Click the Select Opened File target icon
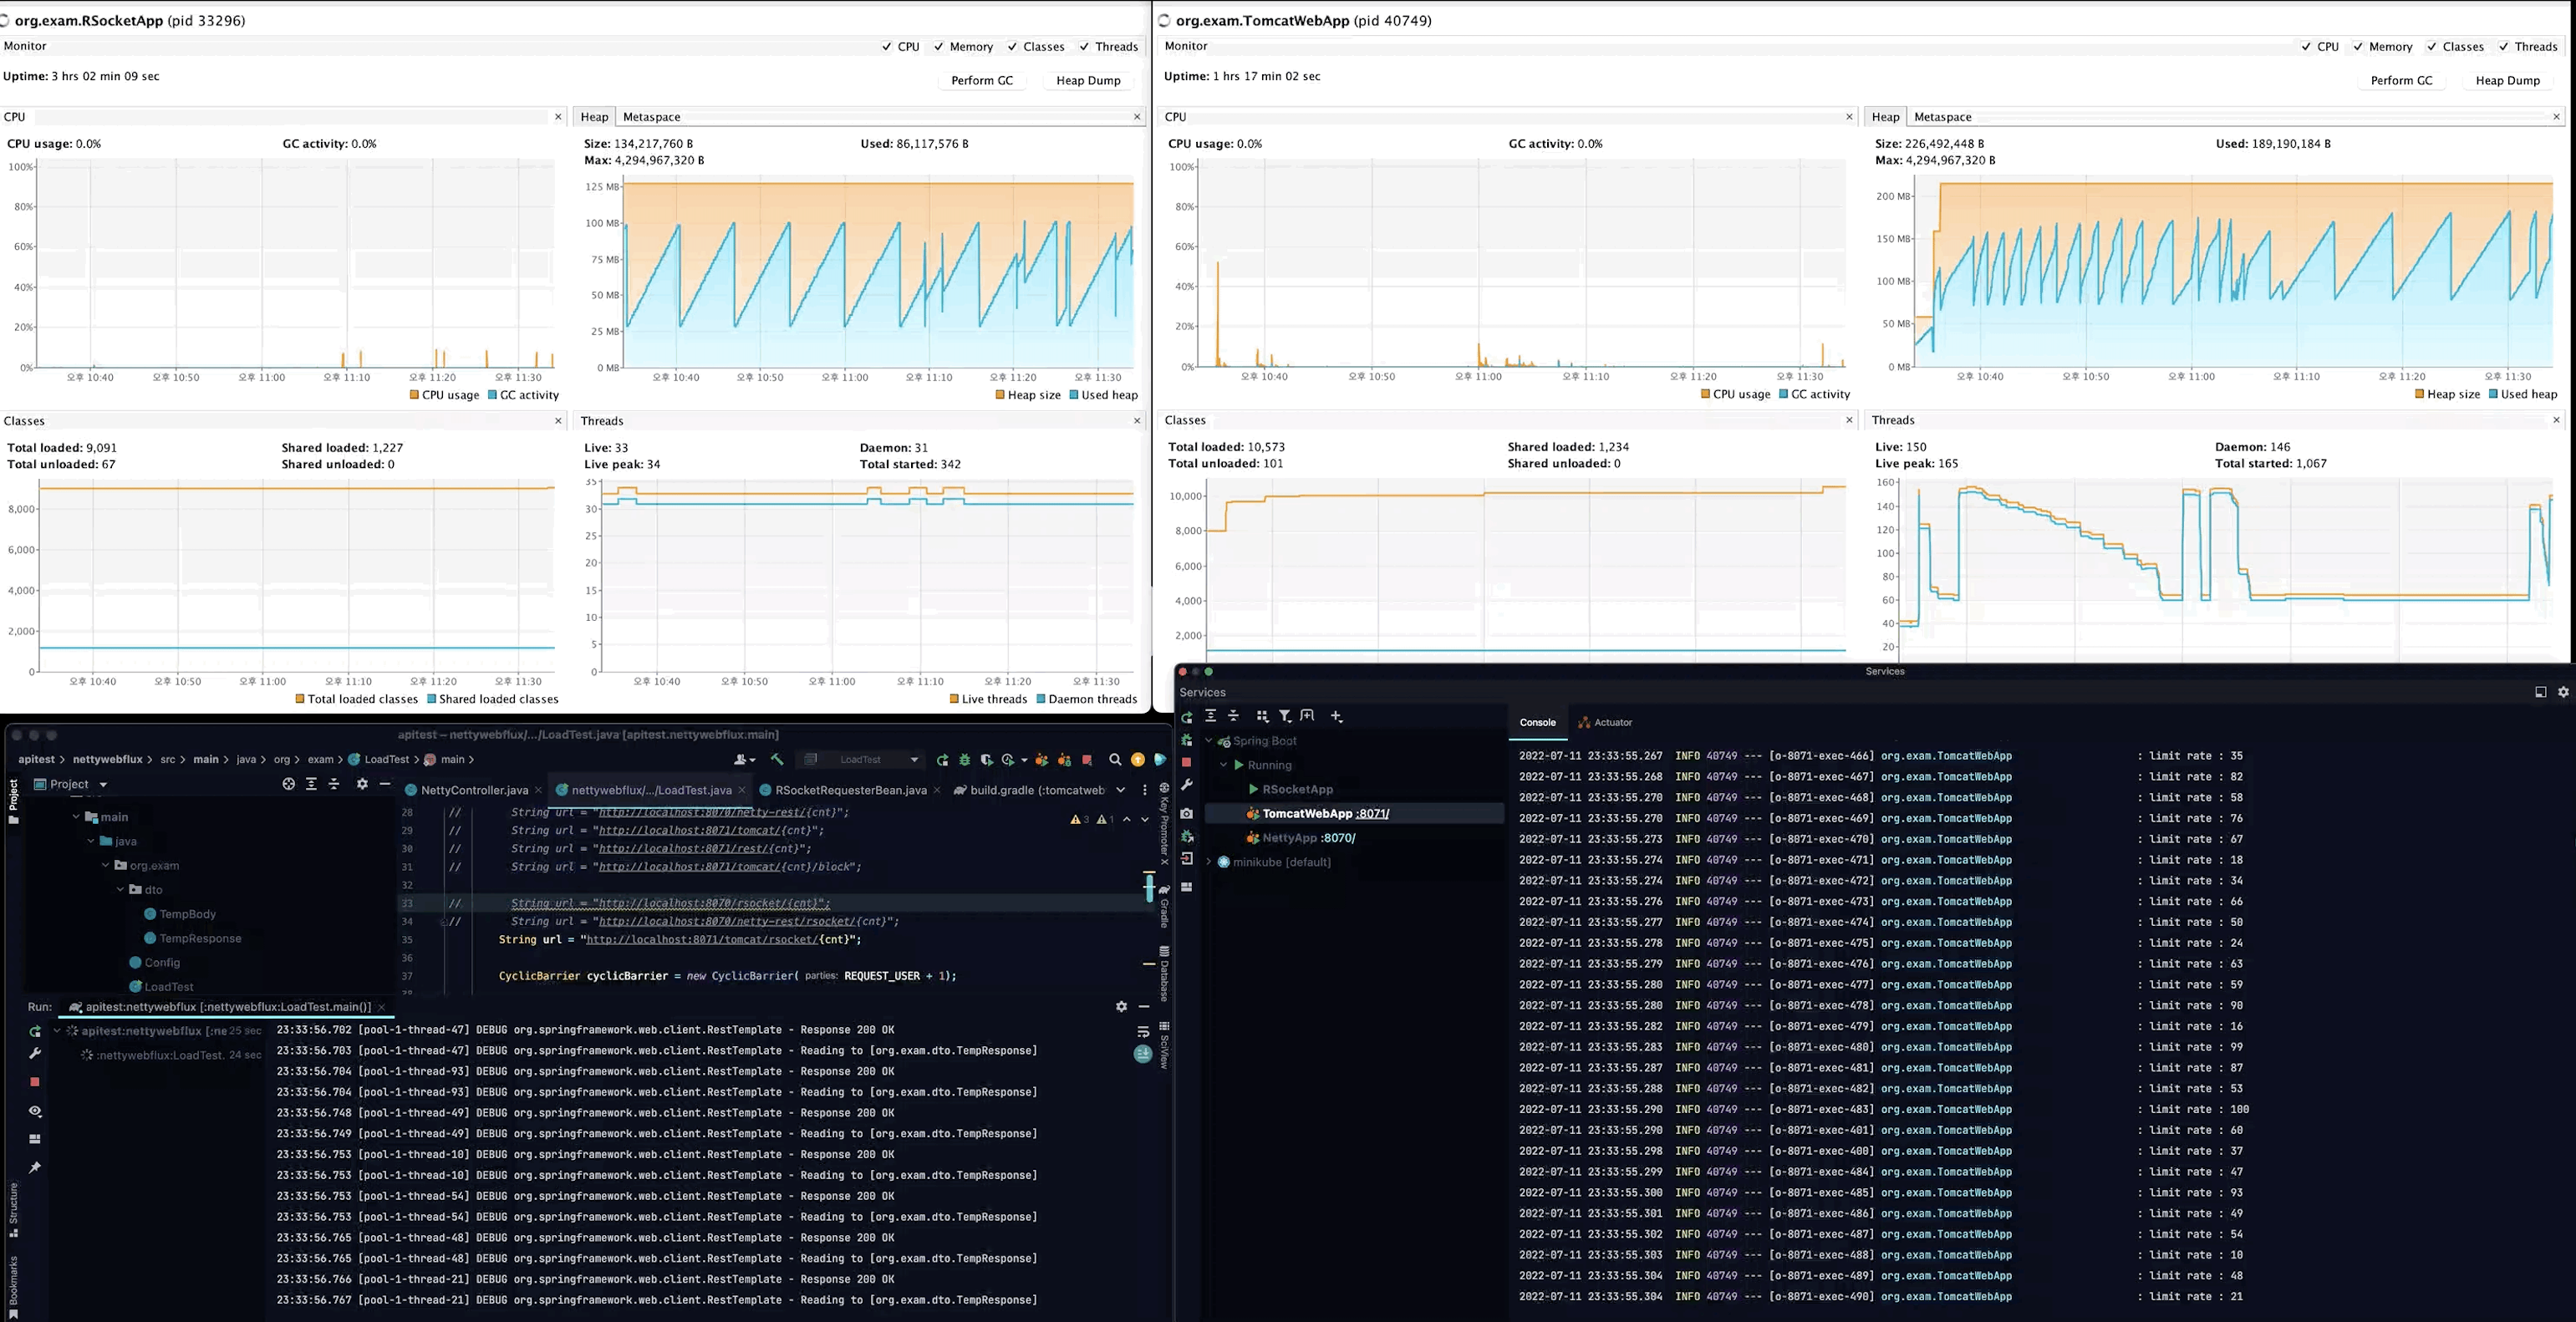Screen dimensions: 2576x1322 click(289, 784)
